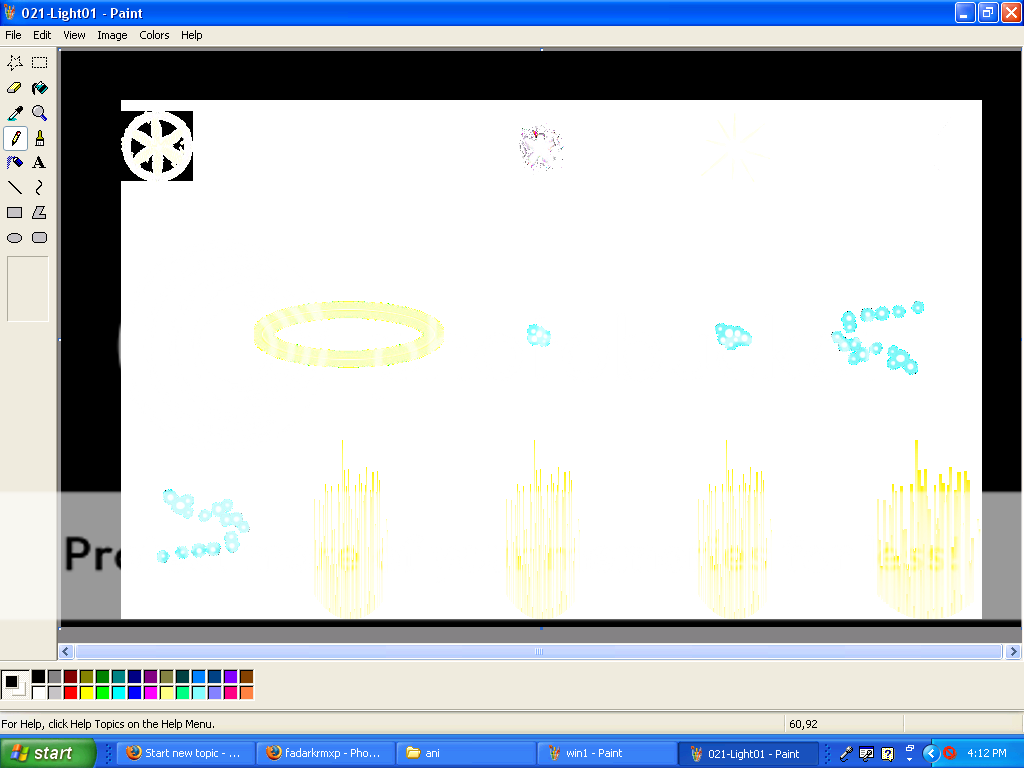
Task: Select the yellow palette color
Action: click(86, 692)
